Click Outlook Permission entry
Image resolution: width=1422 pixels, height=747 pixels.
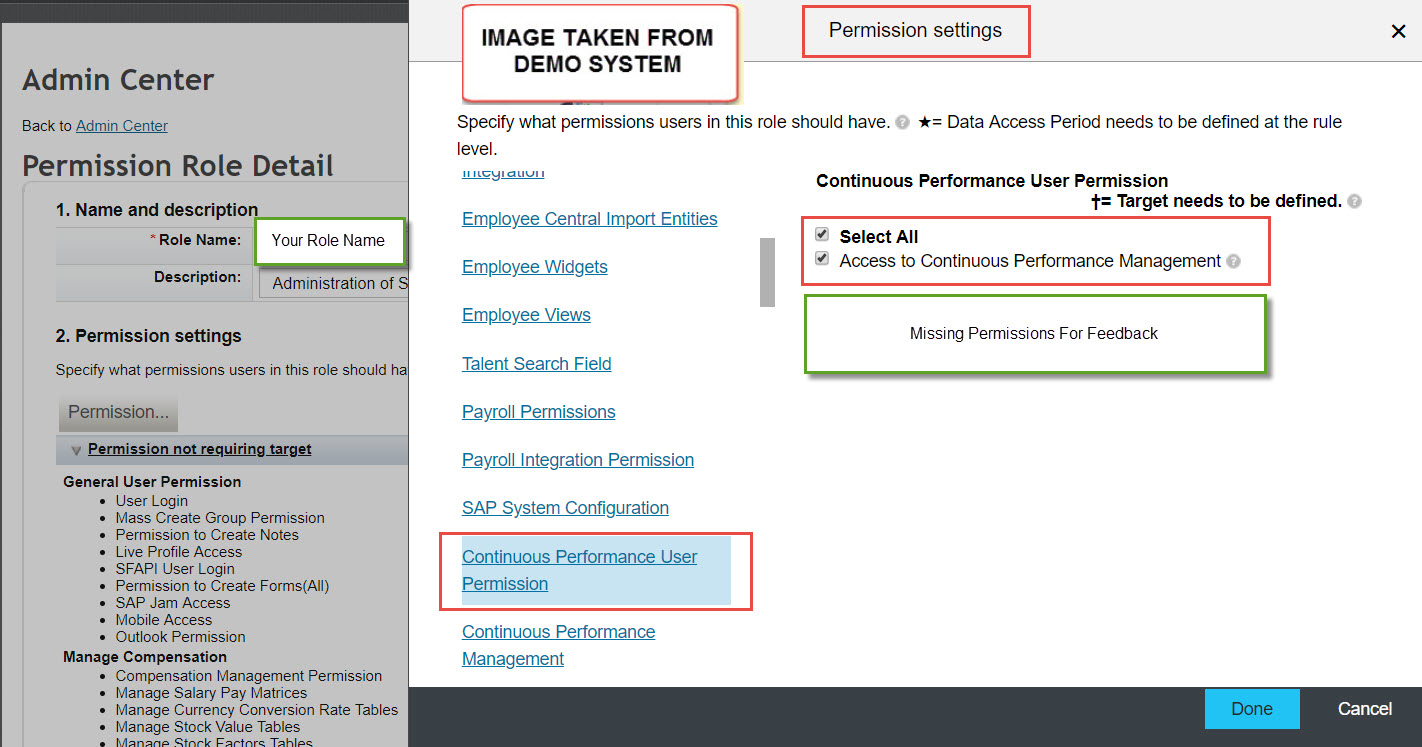[x=180, y=637]
